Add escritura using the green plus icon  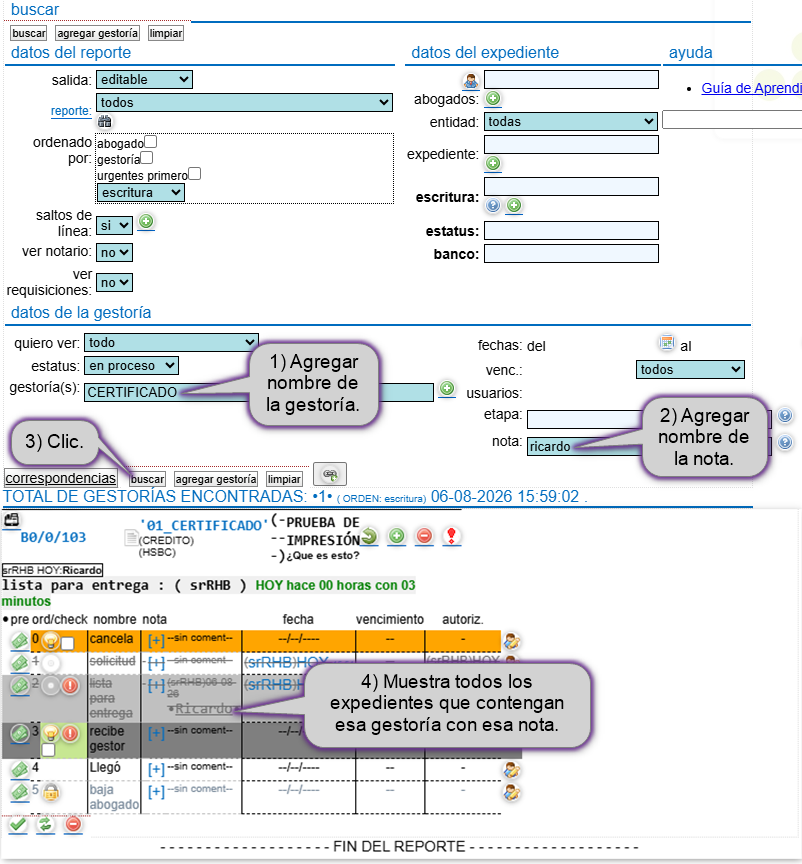(x=514, y=206)
